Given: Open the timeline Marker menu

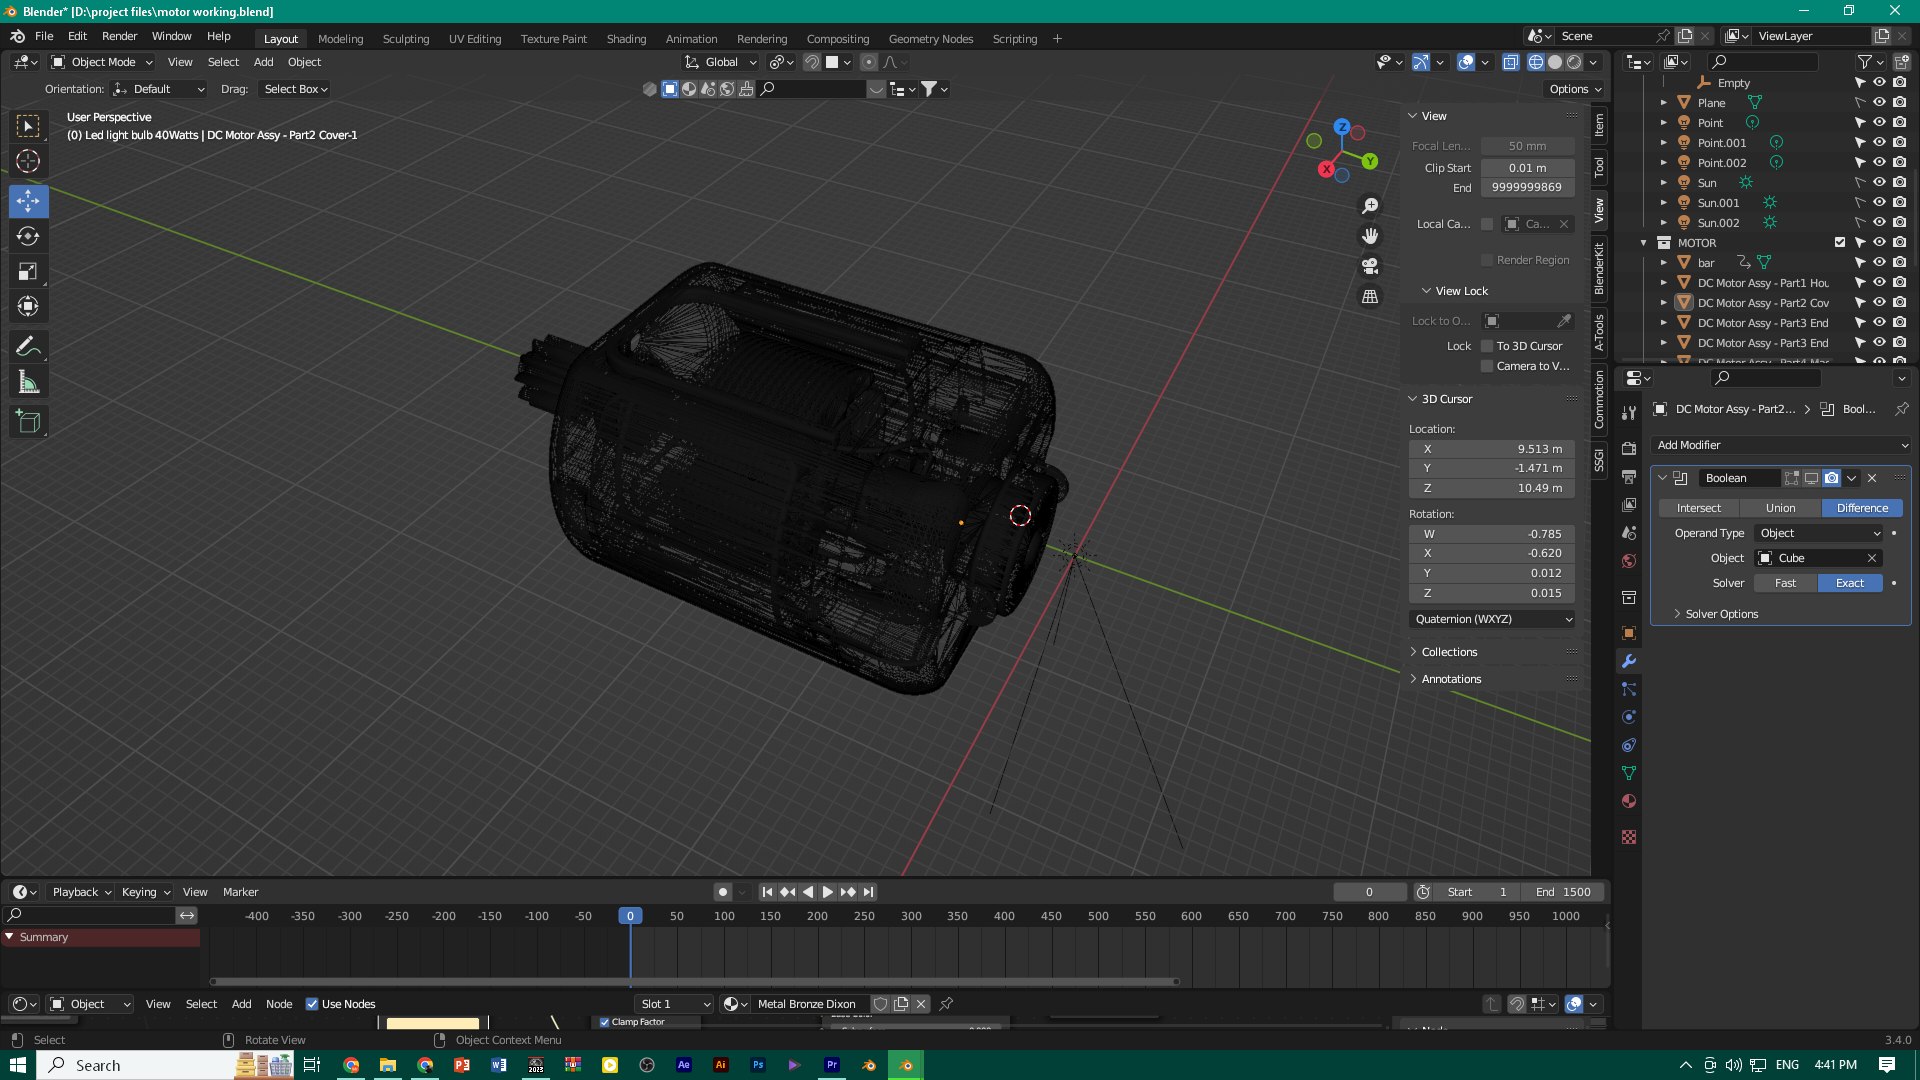Looking at the screenshot, I should 240,892.
